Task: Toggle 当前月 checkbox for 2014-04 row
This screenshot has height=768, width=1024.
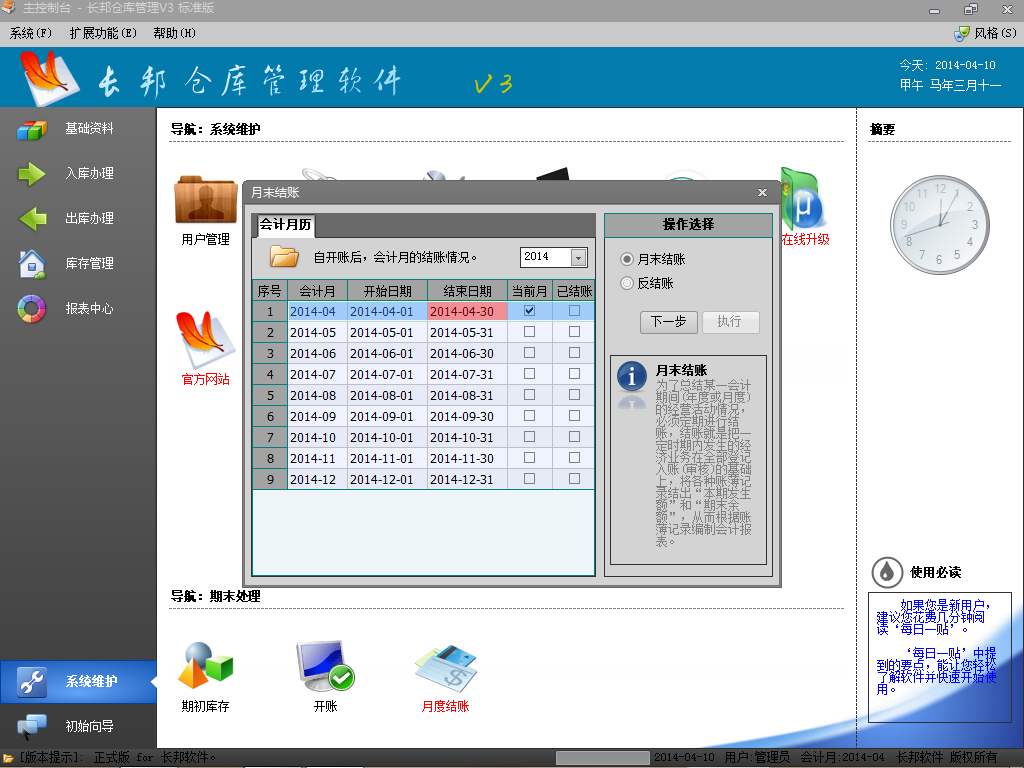Action: [530, 311]
